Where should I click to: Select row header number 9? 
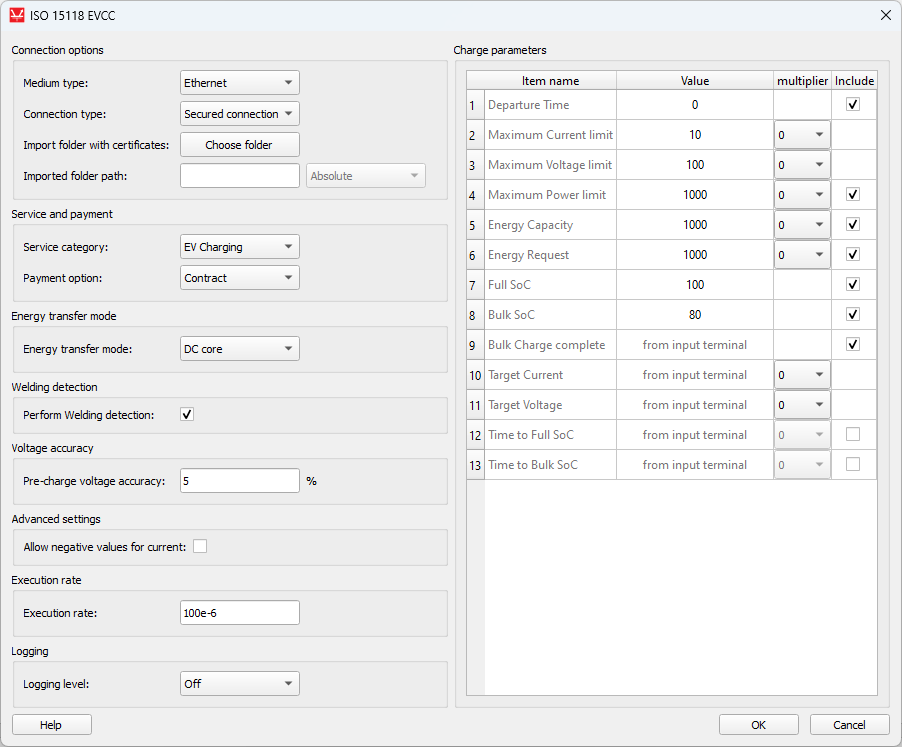coord(476,344)
